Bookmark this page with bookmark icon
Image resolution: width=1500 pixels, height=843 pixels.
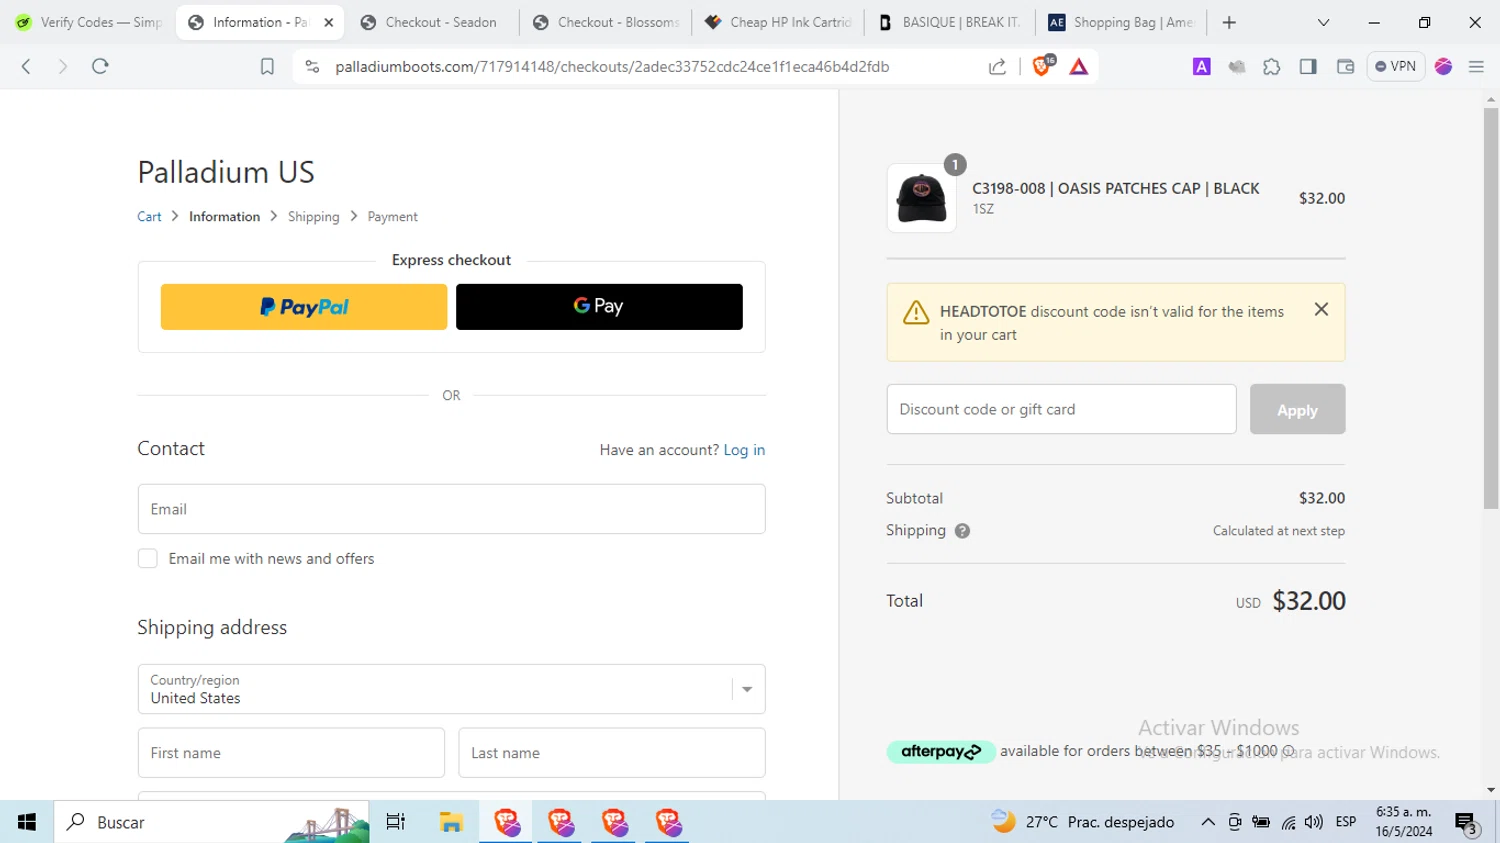tap(267, 66)
